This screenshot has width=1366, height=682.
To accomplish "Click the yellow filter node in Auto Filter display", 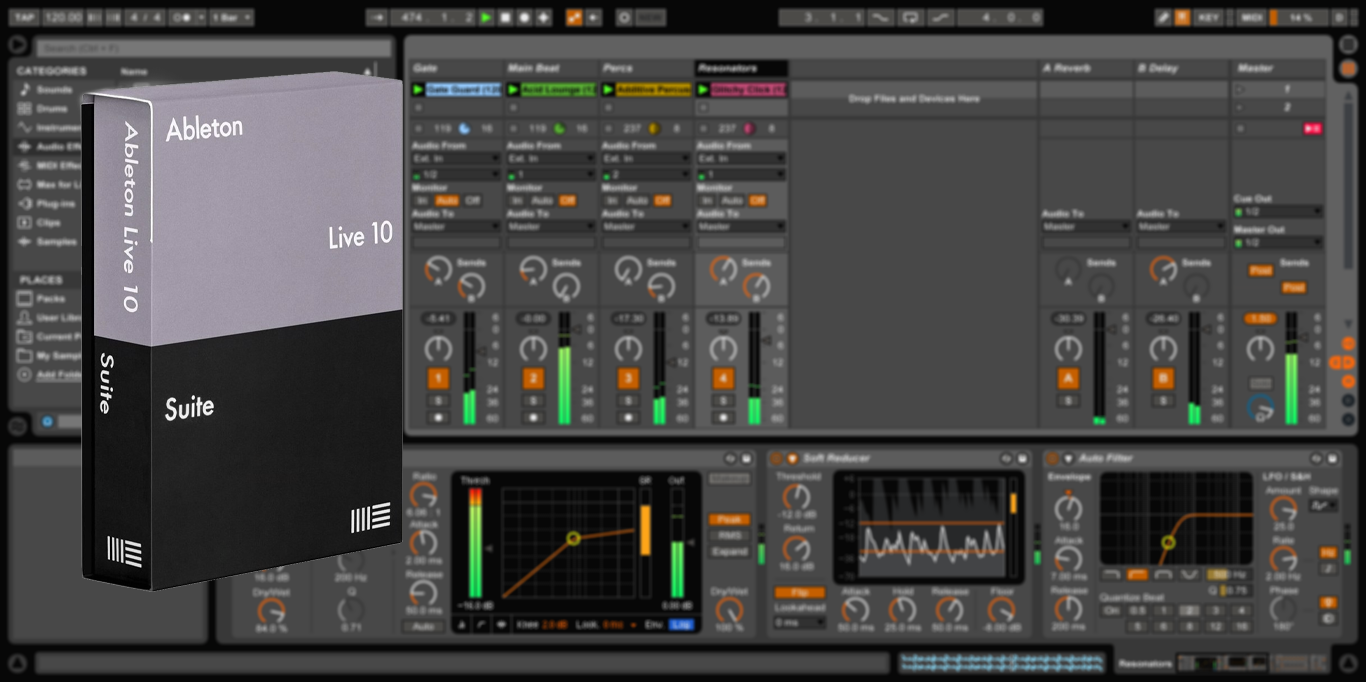I will point(1167,543).
